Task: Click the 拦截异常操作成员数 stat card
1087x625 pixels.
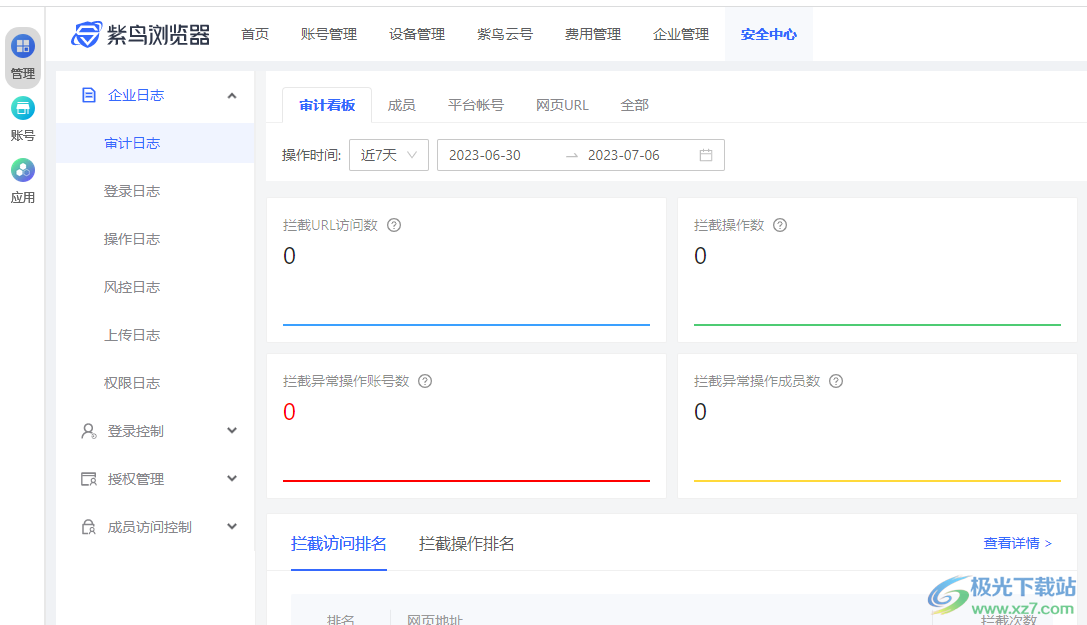Action: pos(877,425)
